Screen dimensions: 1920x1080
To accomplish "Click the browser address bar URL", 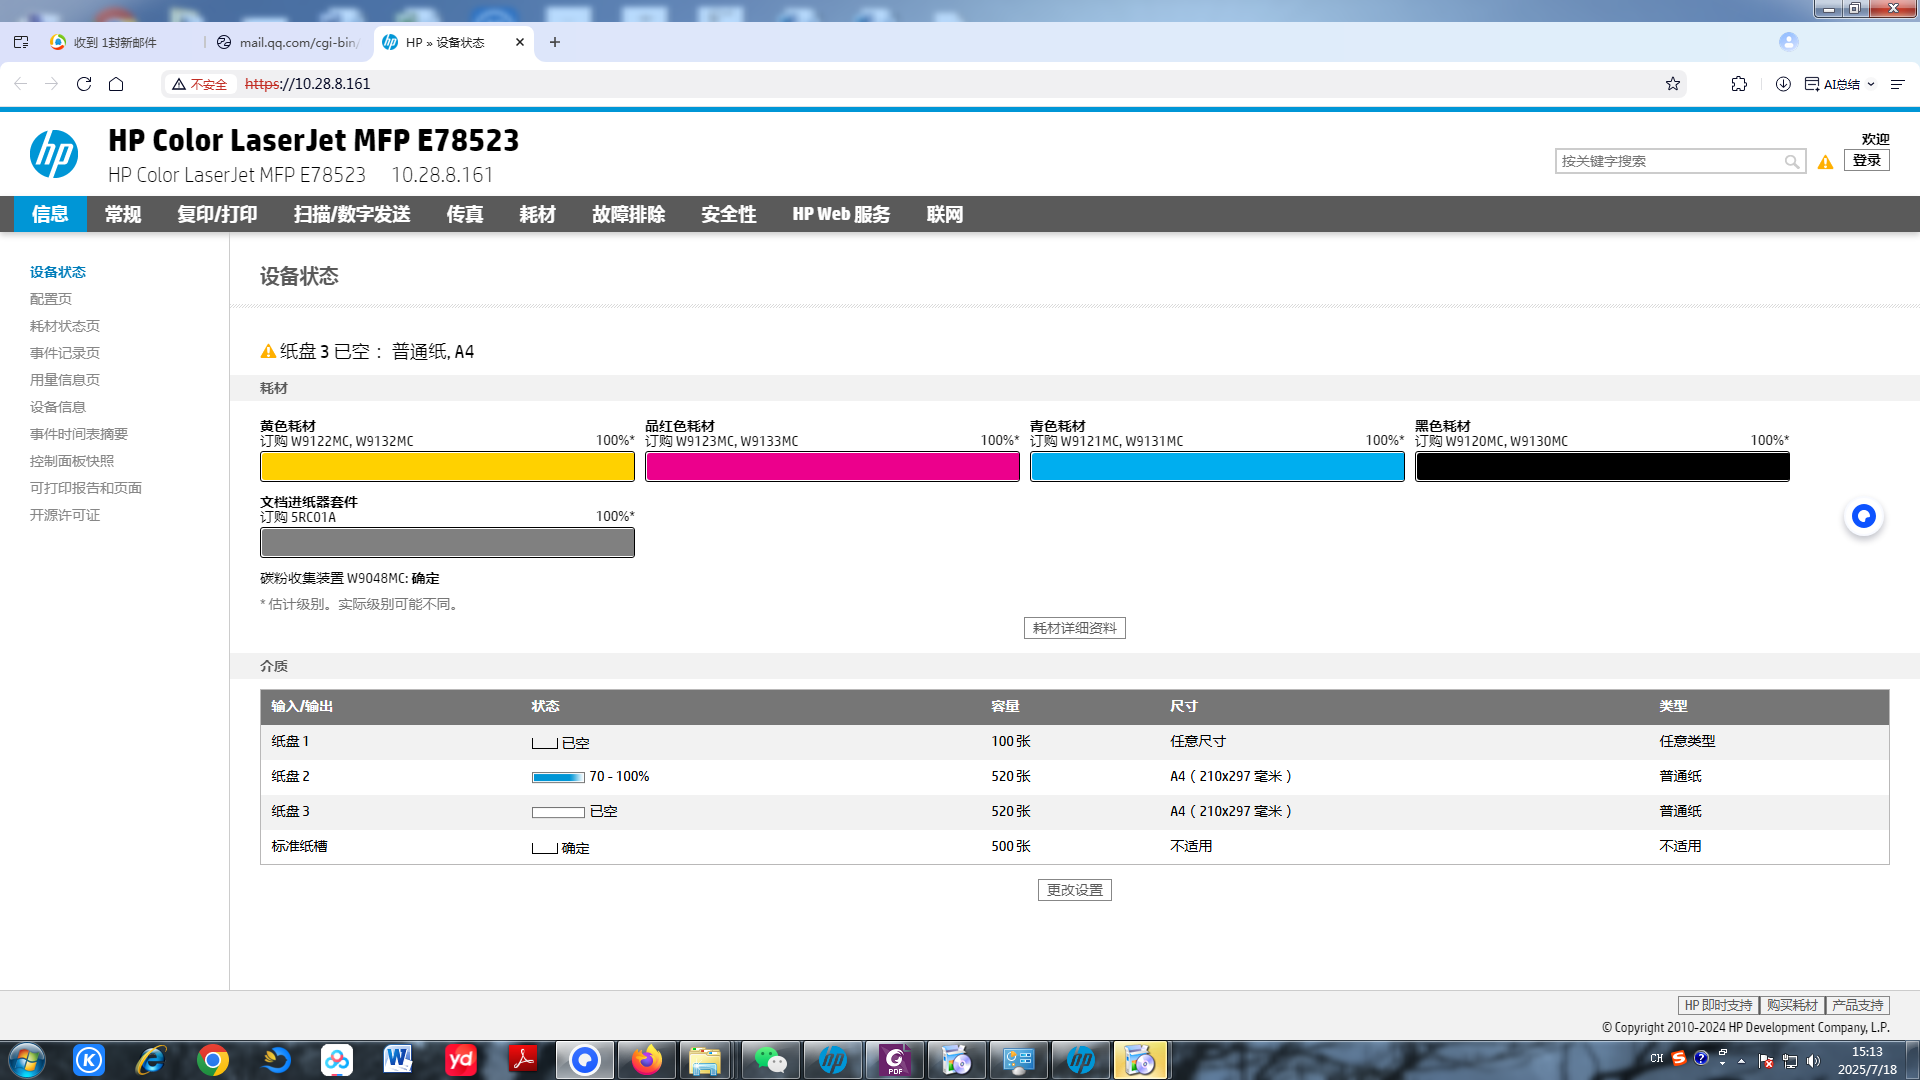I will pos(308,84).
